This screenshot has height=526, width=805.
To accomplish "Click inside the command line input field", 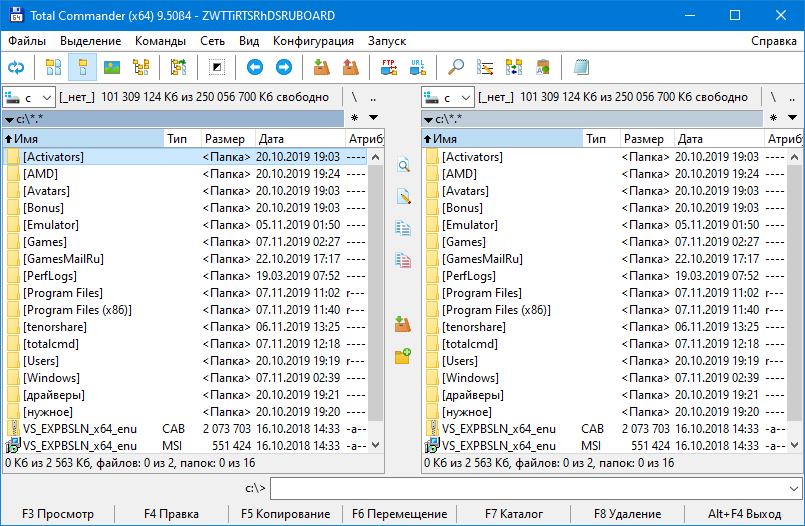I will coord(528,489).
